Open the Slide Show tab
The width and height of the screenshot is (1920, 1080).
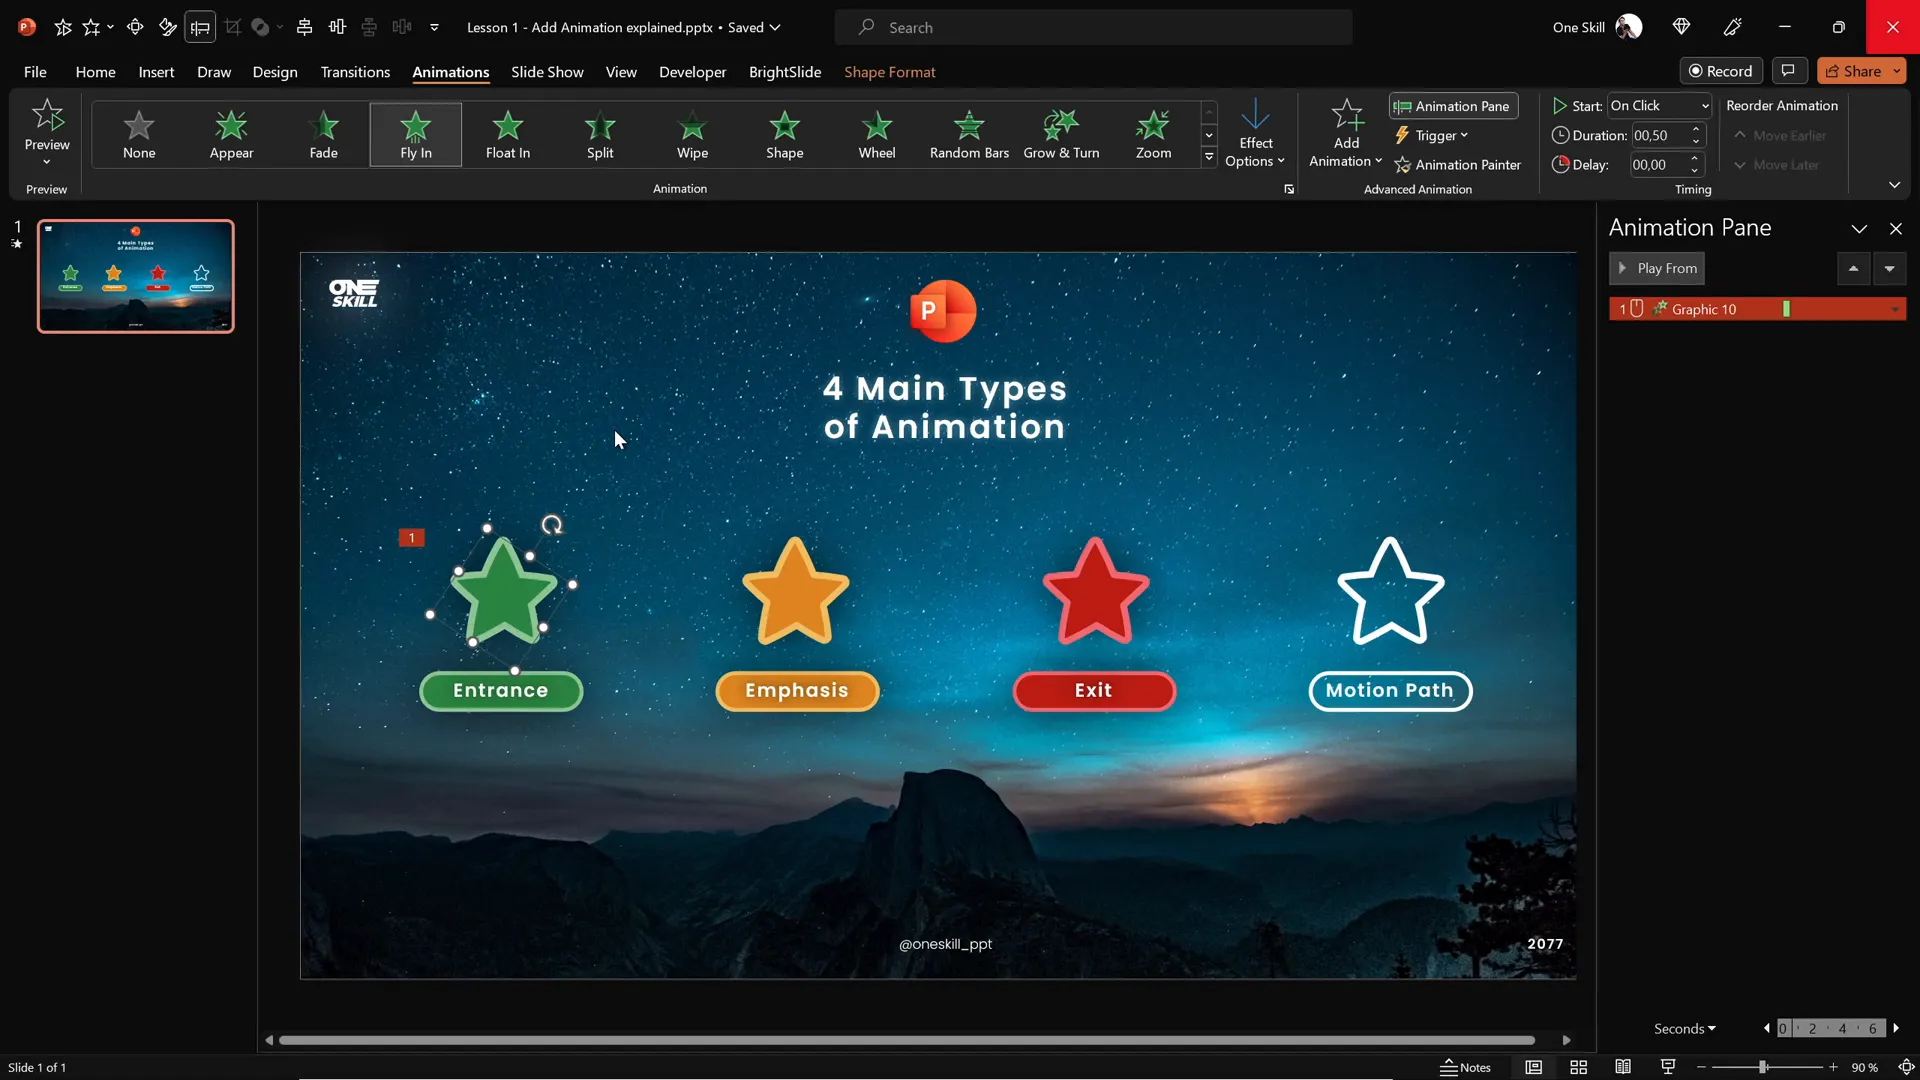(547, 72)
